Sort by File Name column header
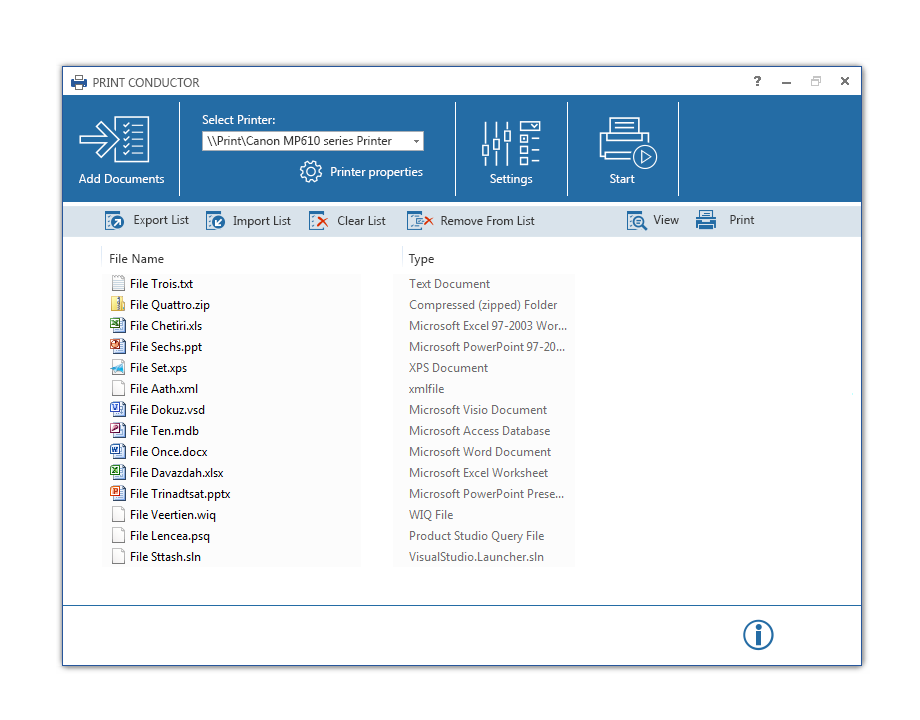Image resolution: width=920 pixels, height=720 pixels. point(136,259)
